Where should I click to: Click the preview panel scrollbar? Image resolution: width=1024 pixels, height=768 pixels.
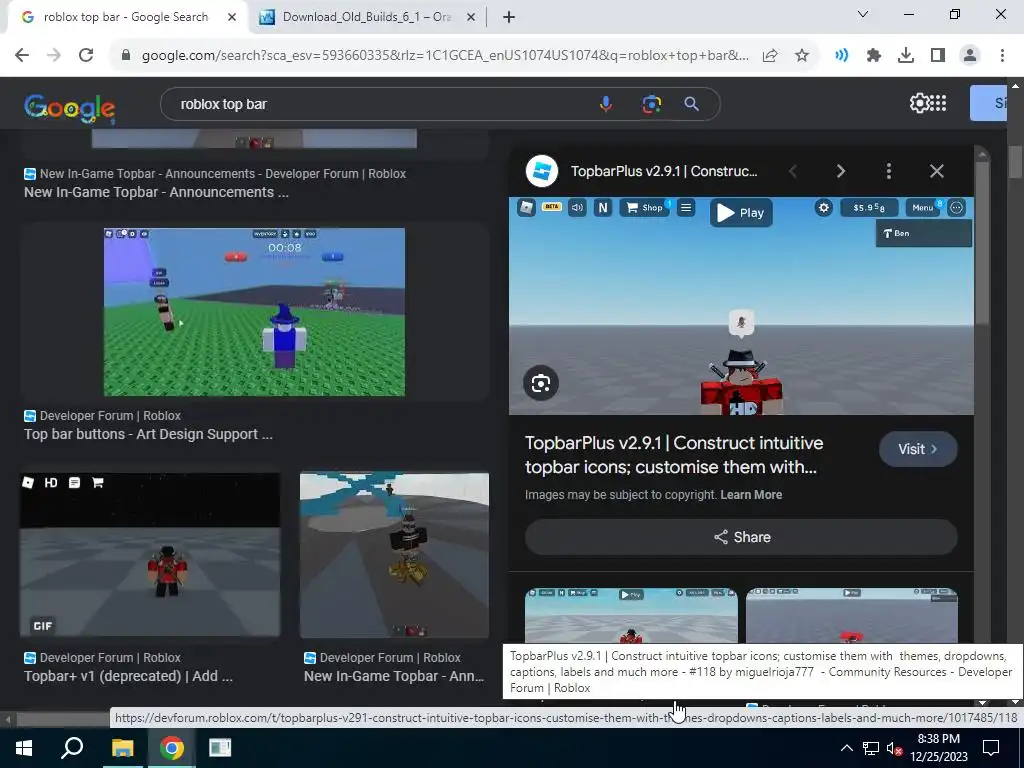(x=982, y=242)
